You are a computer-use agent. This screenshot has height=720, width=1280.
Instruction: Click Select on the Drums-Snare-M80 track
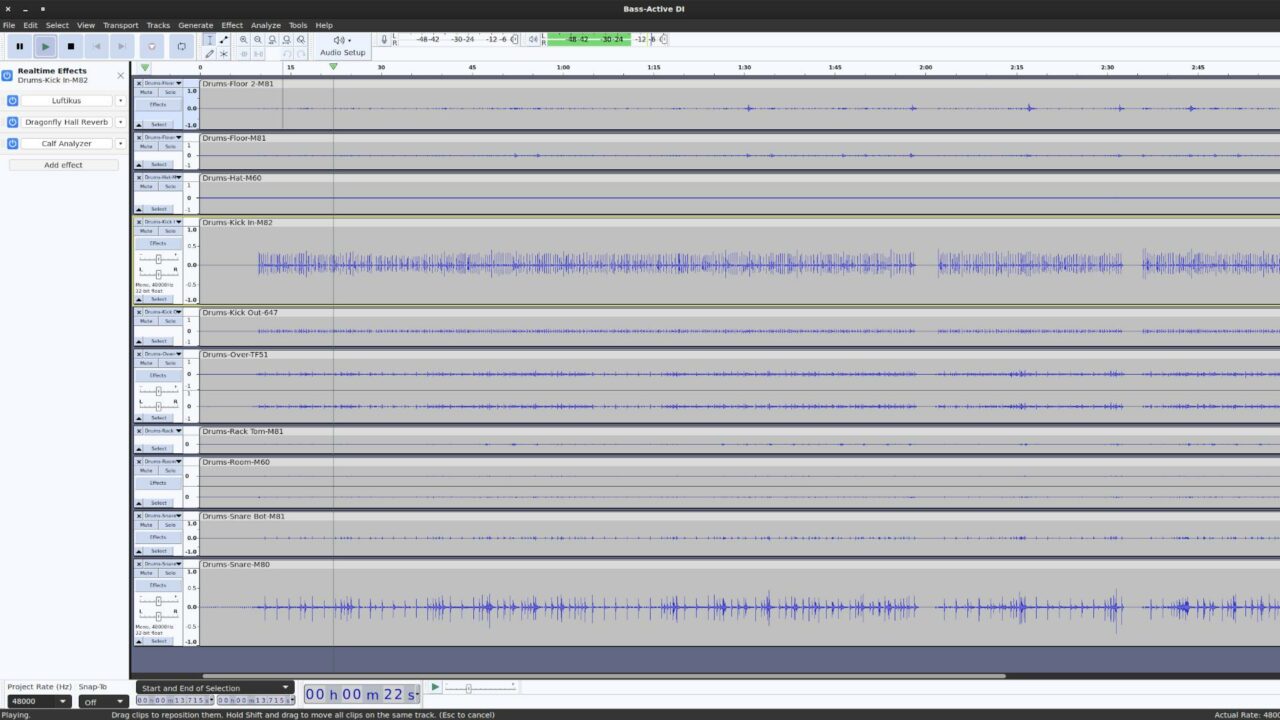click(x=158, y=641)
